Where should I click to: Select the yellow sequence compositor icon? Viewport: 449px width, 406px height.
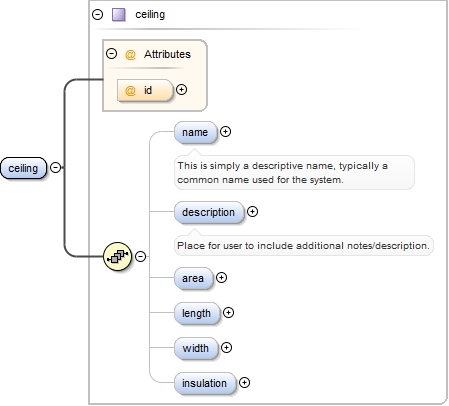(118, 256)
